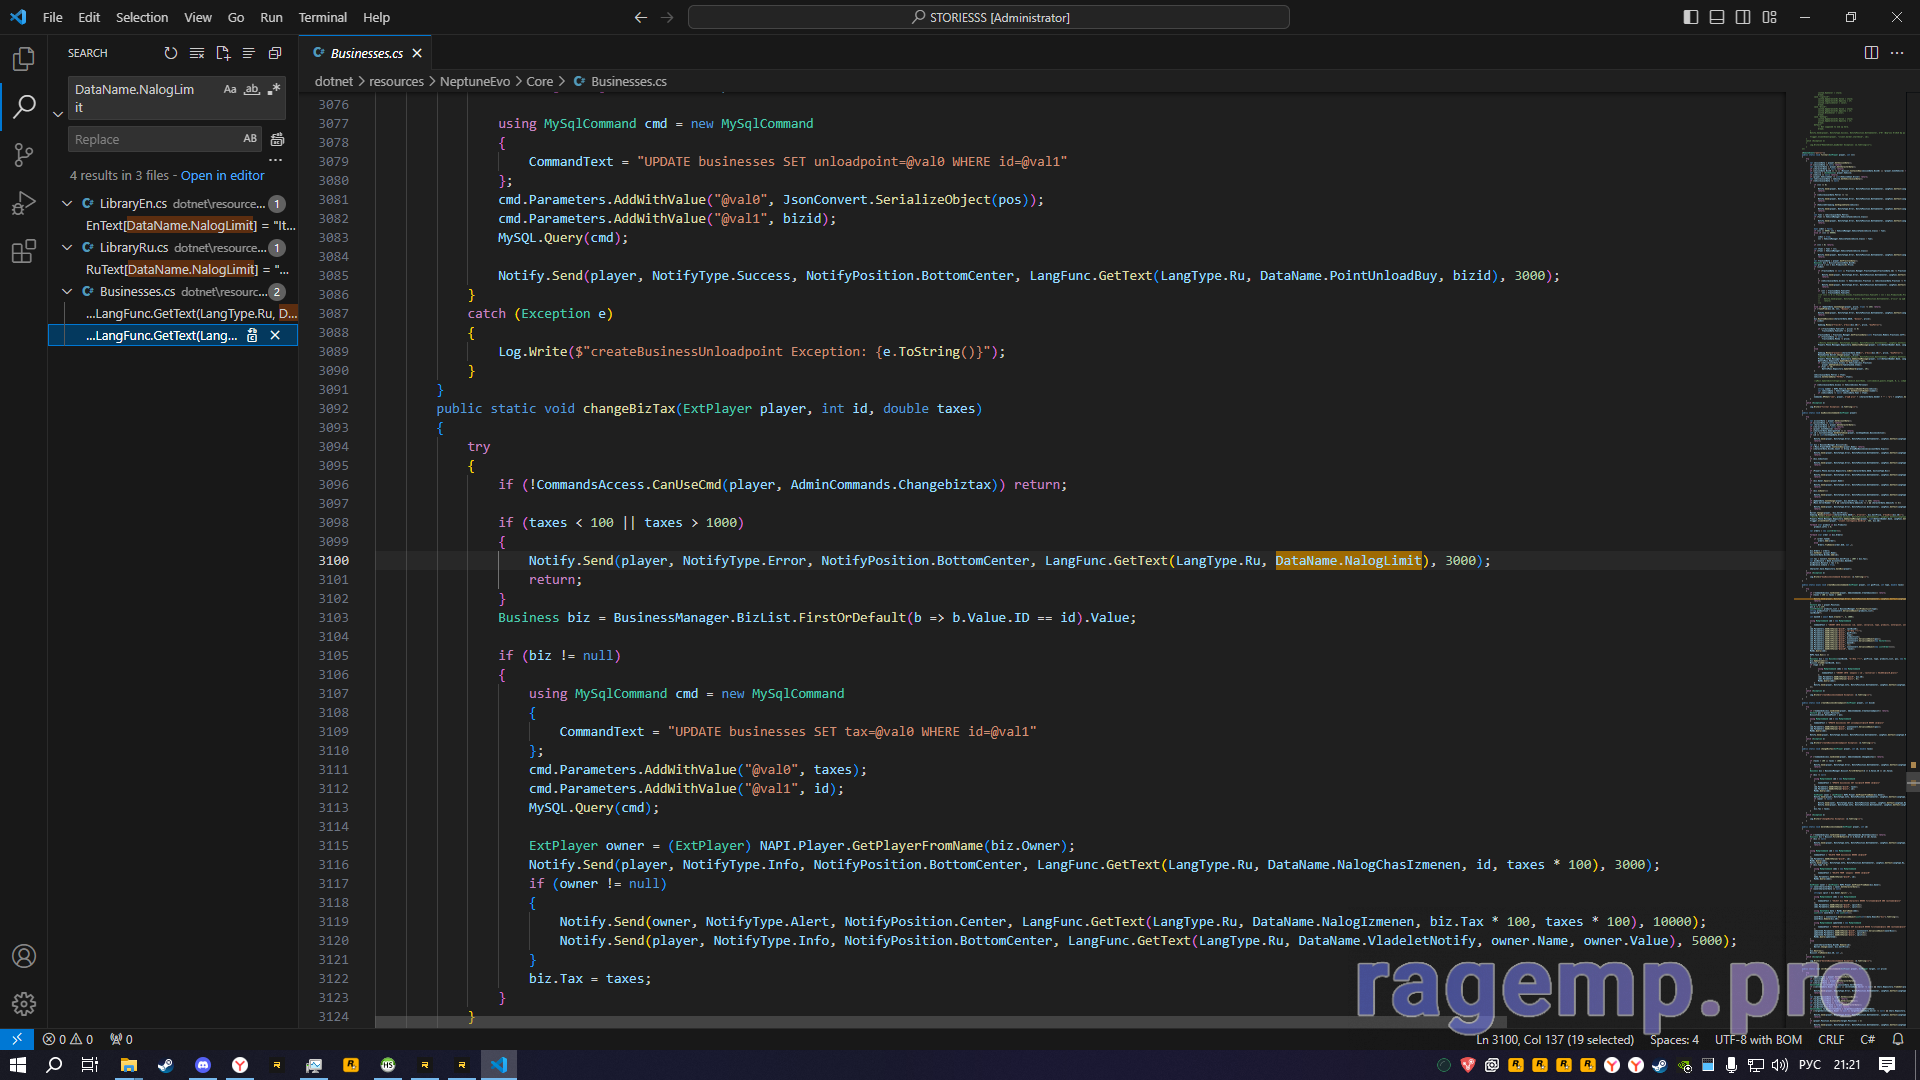Change end of line CRLF setting
1920x1080 pixels.
click(x=1831, y=1039)
